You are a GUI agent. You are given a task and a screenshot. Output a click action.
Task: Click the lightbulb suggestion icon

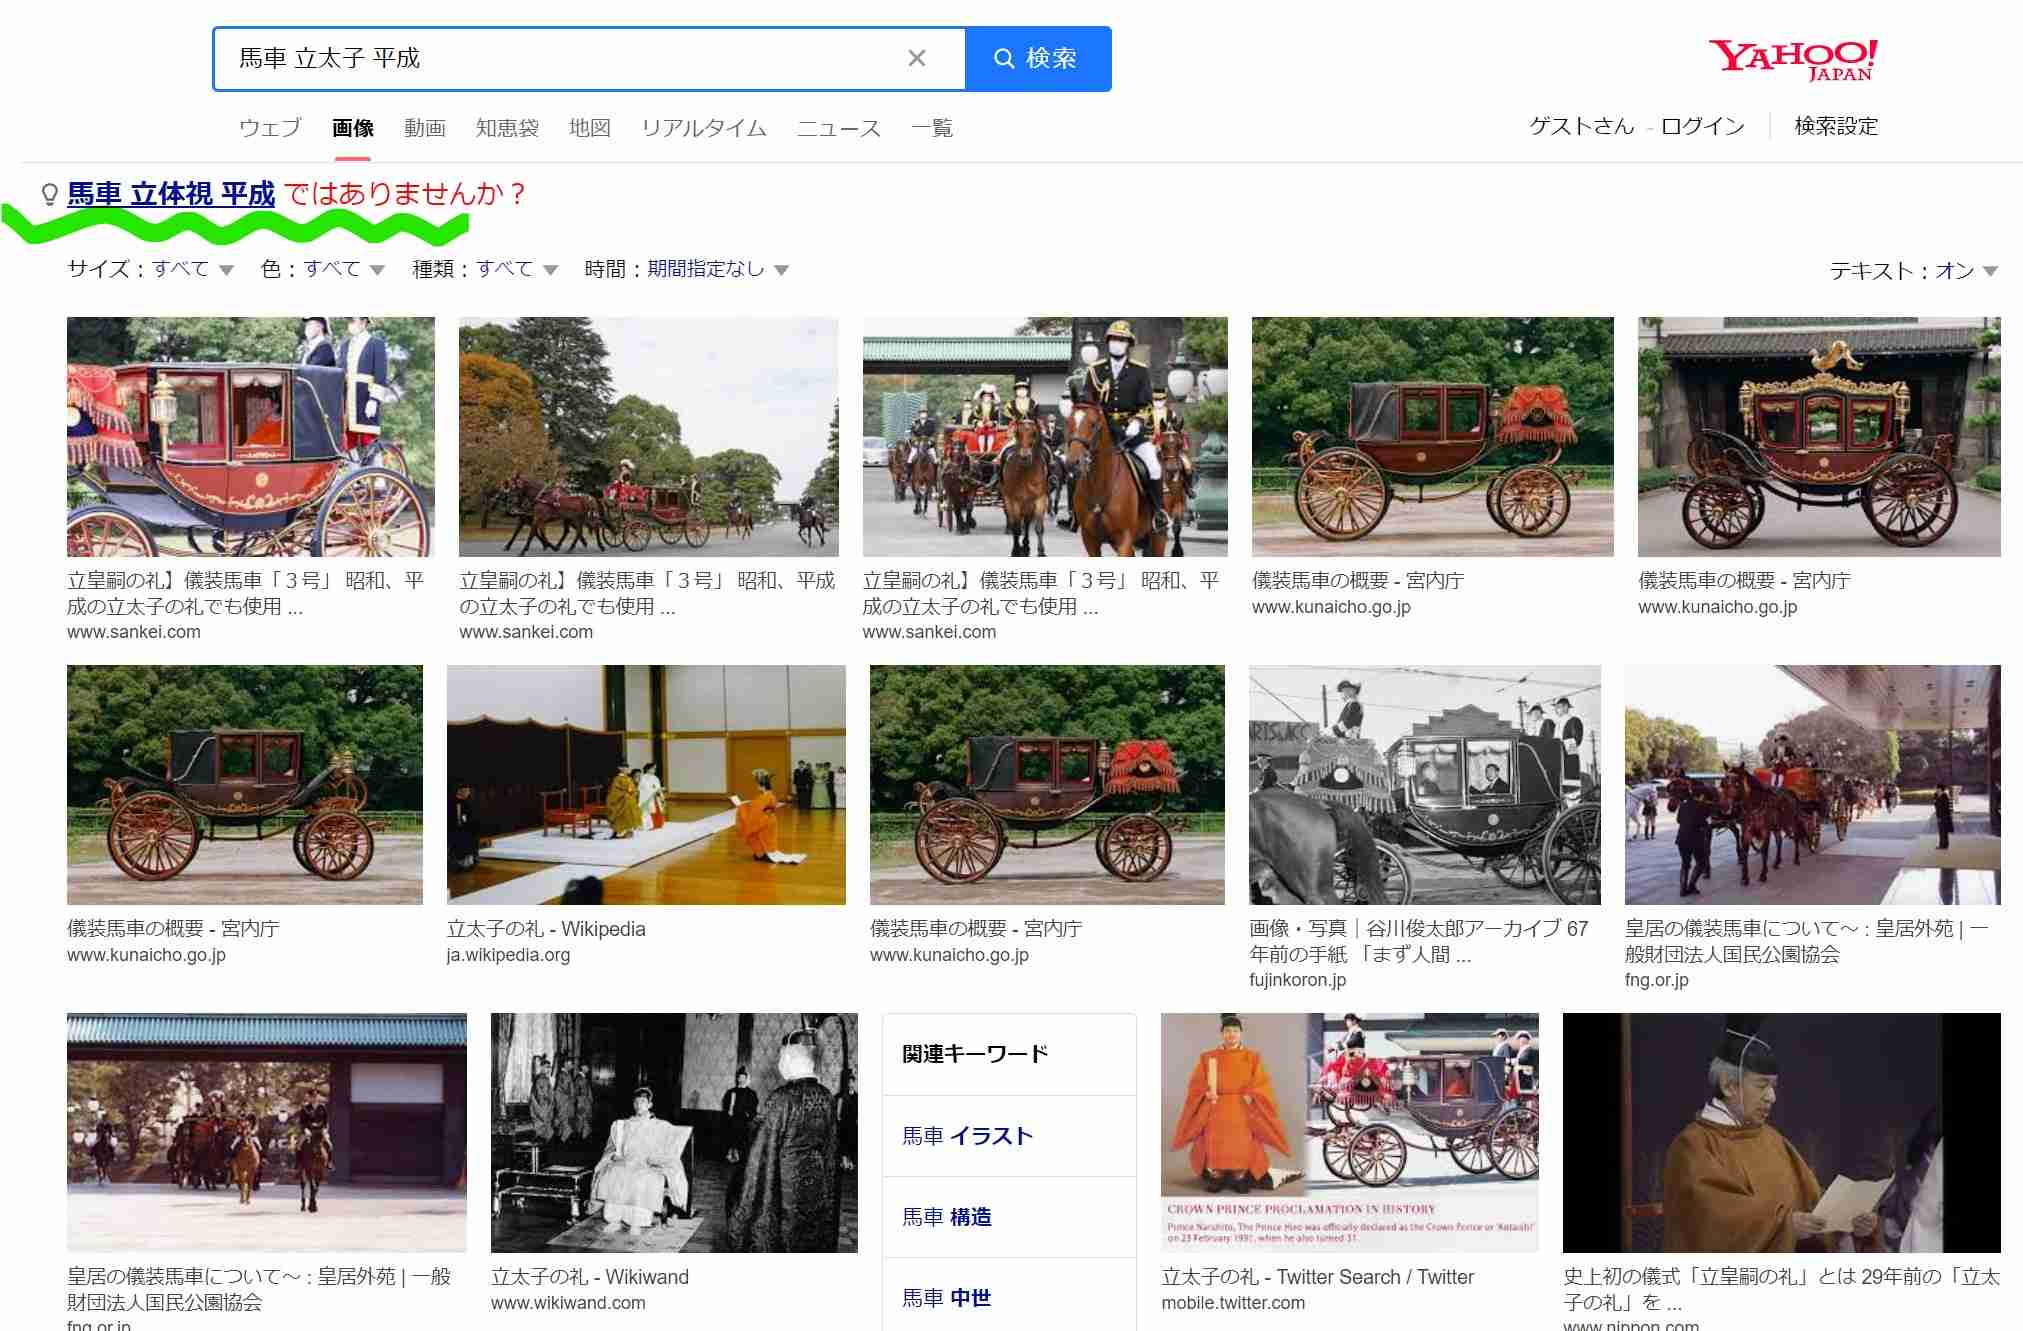click(48, 194)
